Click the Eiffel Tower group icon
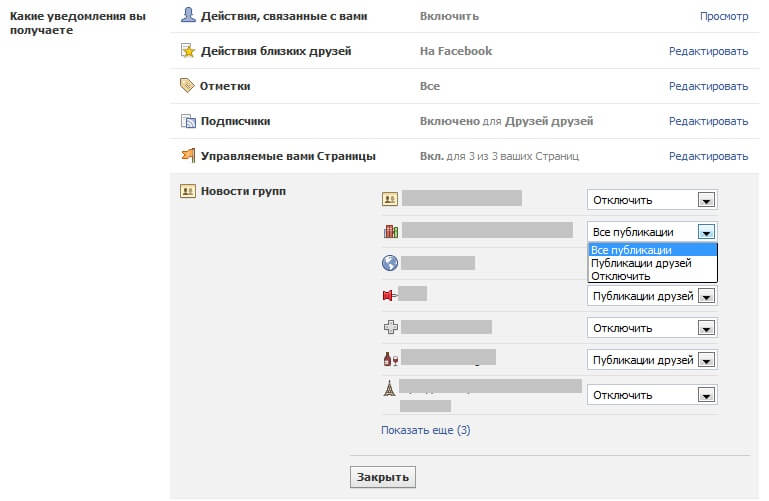Screen dimensions: 769x501 click(390, 389)
